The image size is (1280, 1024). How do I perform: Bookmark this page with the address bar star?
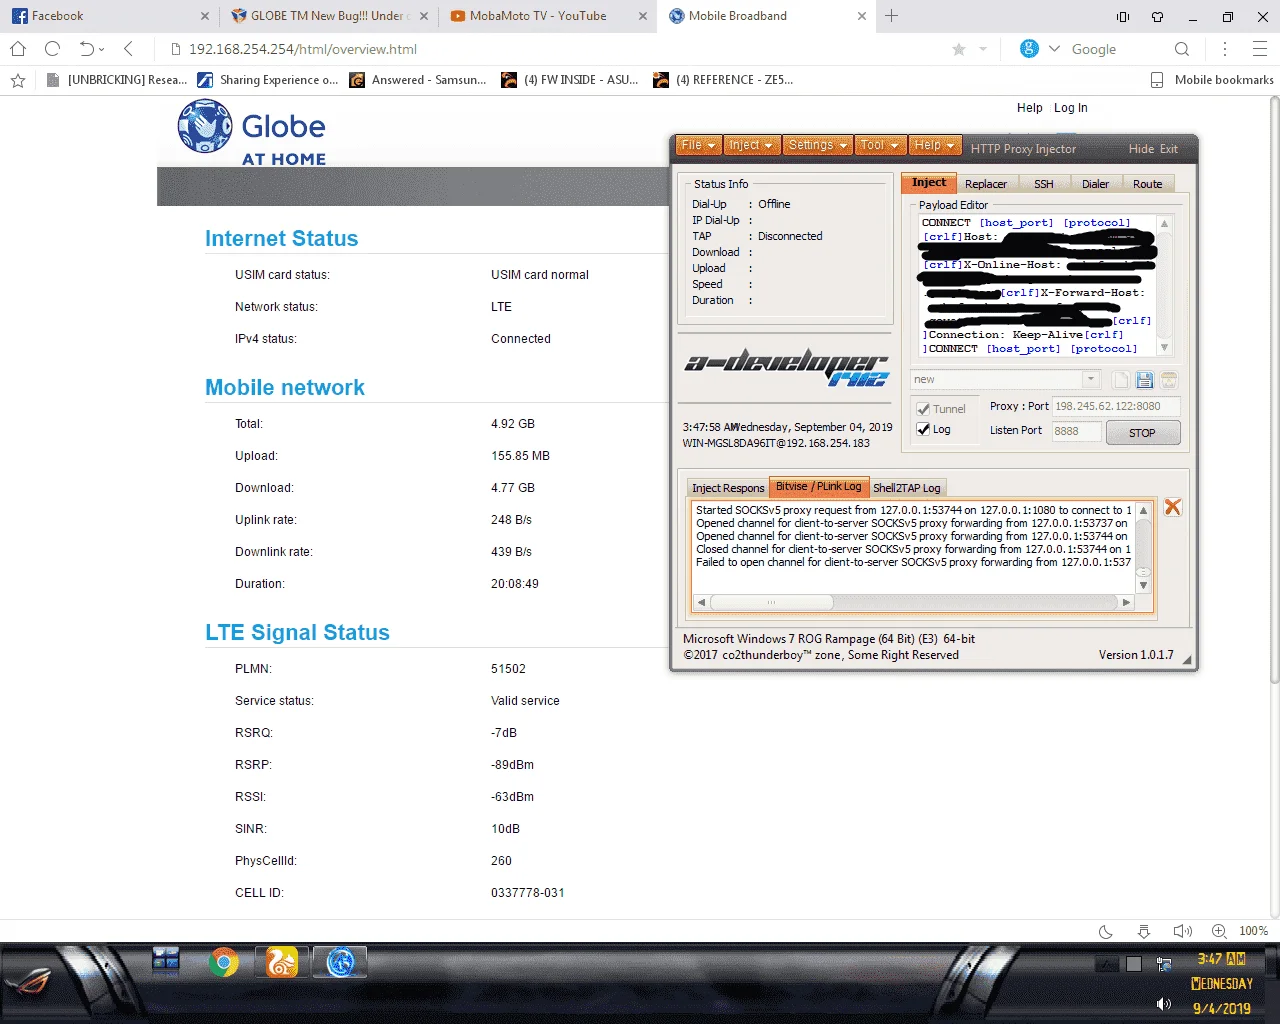[x=959, y=49]
